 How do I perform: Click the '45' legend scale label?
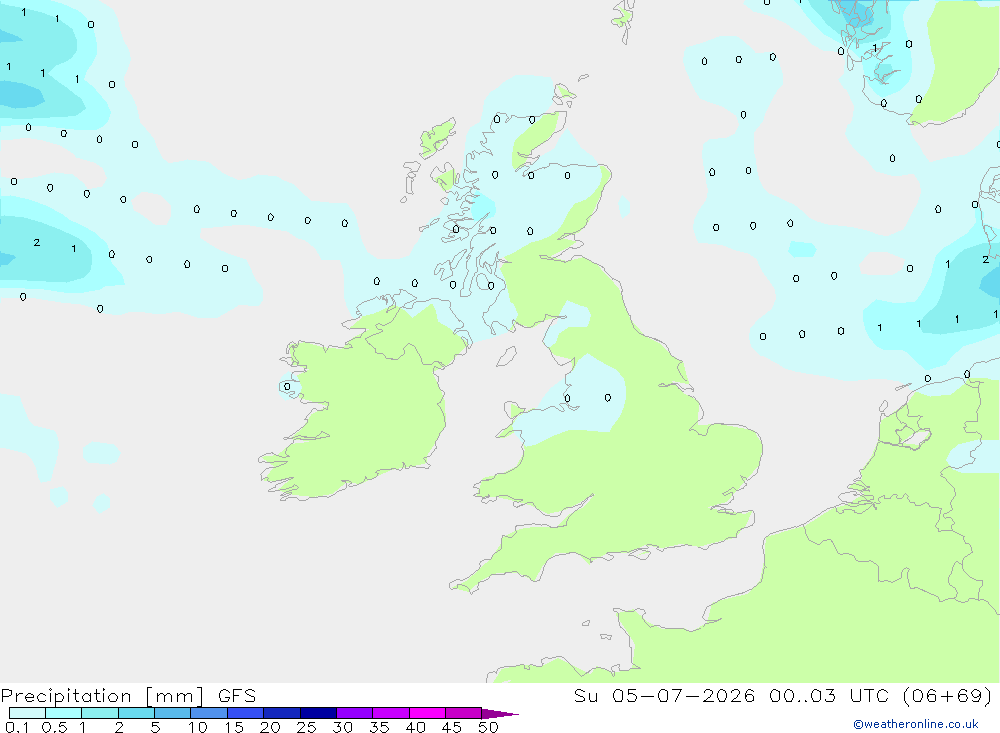tap(452, 727)
